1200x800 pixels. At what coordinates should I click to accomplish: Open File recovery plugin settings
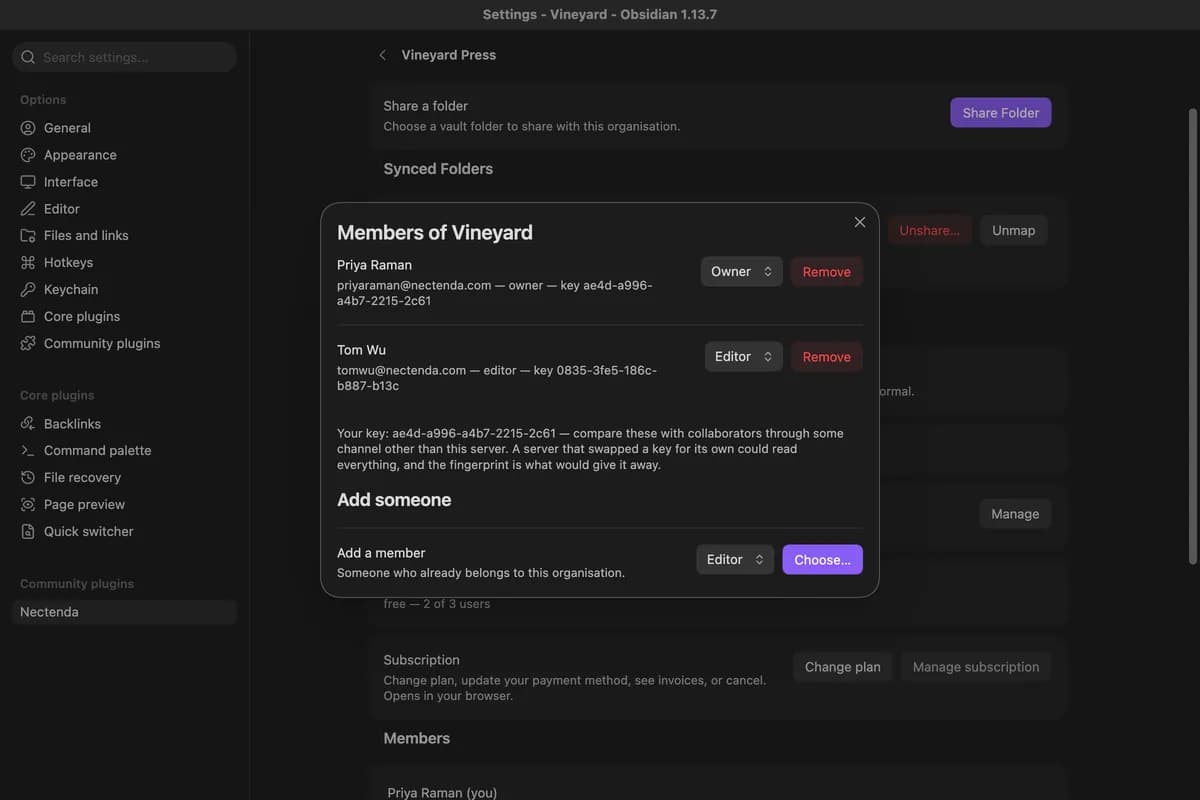tap(124, 478)
